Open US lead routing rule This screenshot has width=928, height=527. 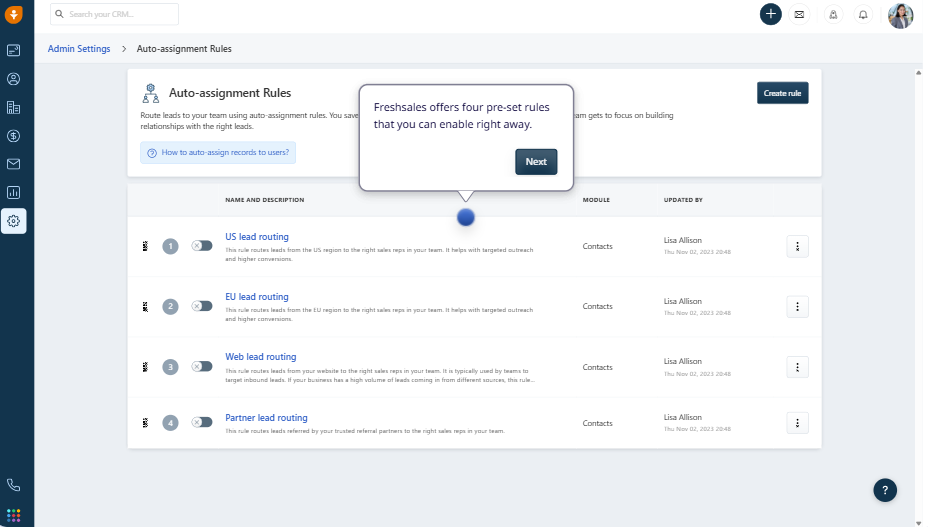coord(257,236)
